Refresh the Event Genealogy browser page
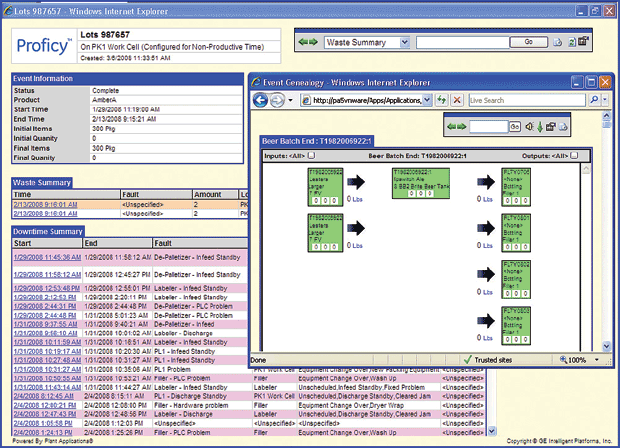 [441, 100]
